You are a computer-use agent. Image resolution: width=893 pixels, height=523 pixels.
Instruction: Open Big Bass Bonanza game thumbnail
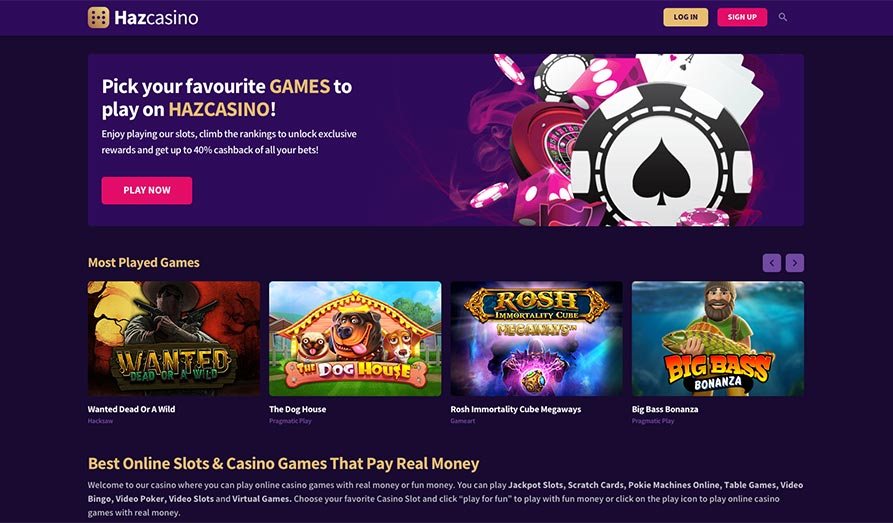(x=717, y=338)
